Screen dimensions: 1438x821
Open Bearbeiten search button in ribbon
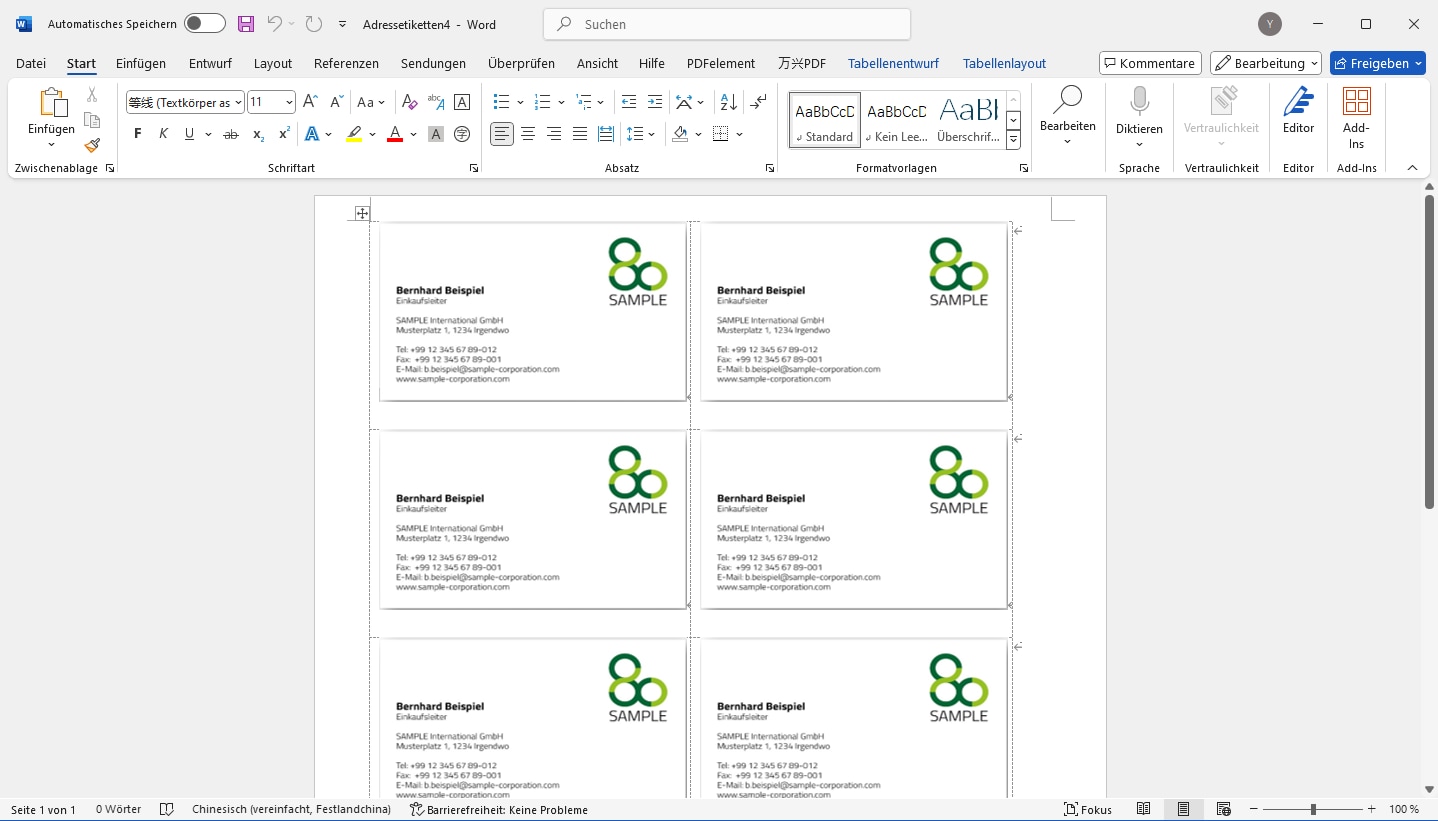(1068, 116)
